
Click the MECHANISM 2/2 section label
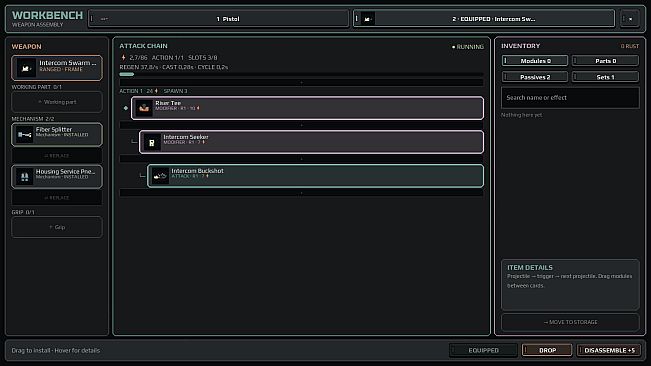33,119
